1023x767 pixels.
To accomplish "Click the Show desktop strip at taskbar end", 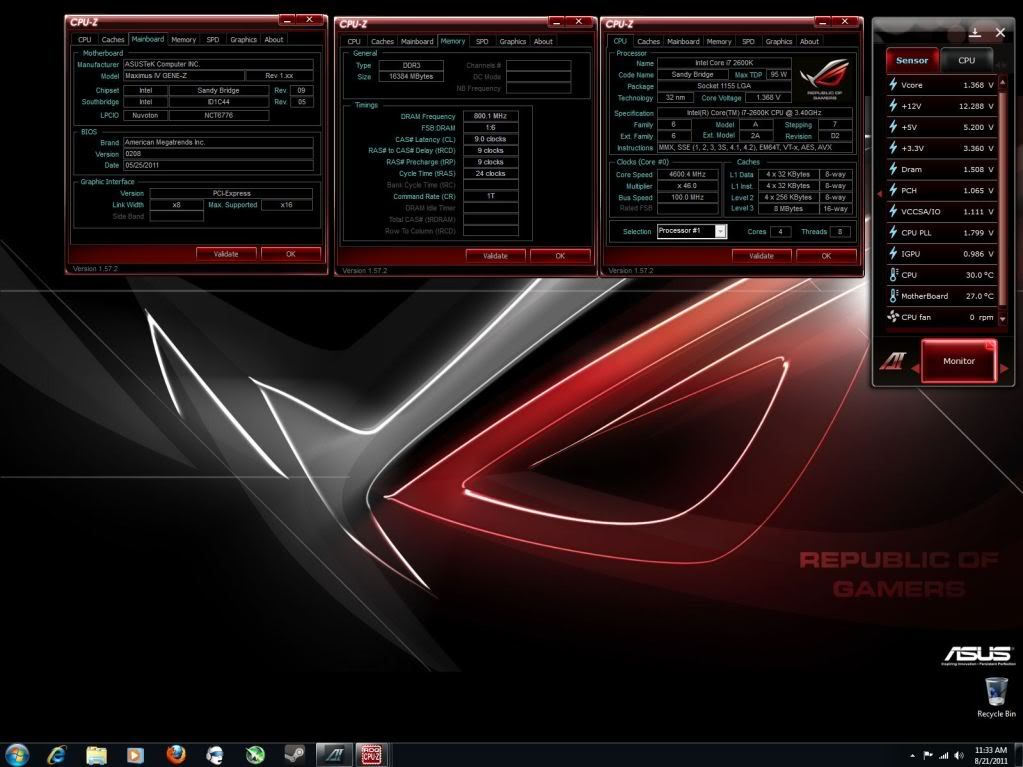I will pyautogui.click(x=1018, y=755).
